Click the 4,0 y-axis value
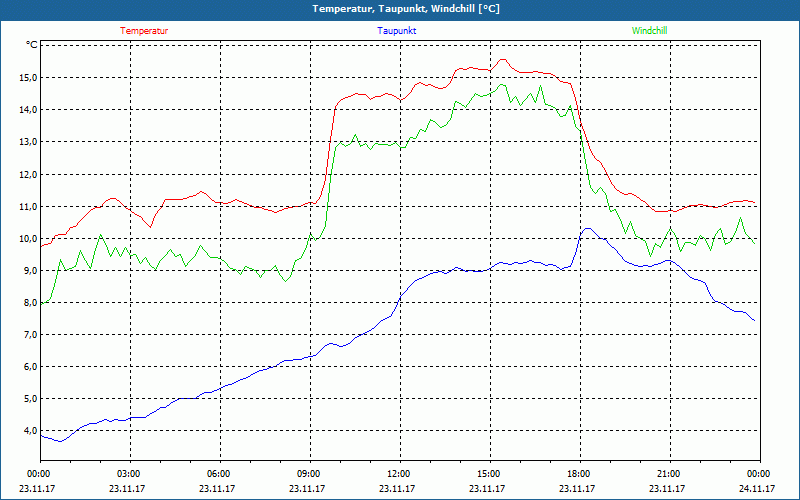This screenshot has width=800, height=500. tap(30, 431)
